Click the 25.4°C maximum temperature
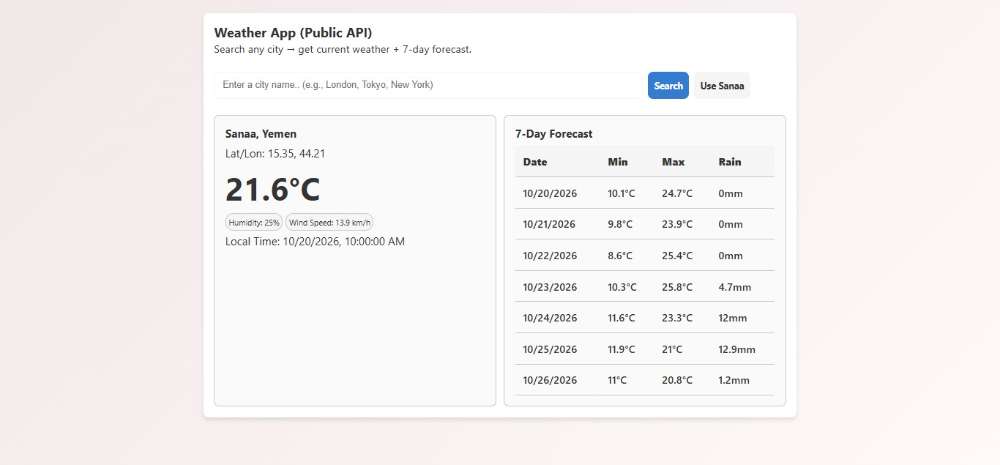This screenshot has height=465, width=1000. click(677, 256)
